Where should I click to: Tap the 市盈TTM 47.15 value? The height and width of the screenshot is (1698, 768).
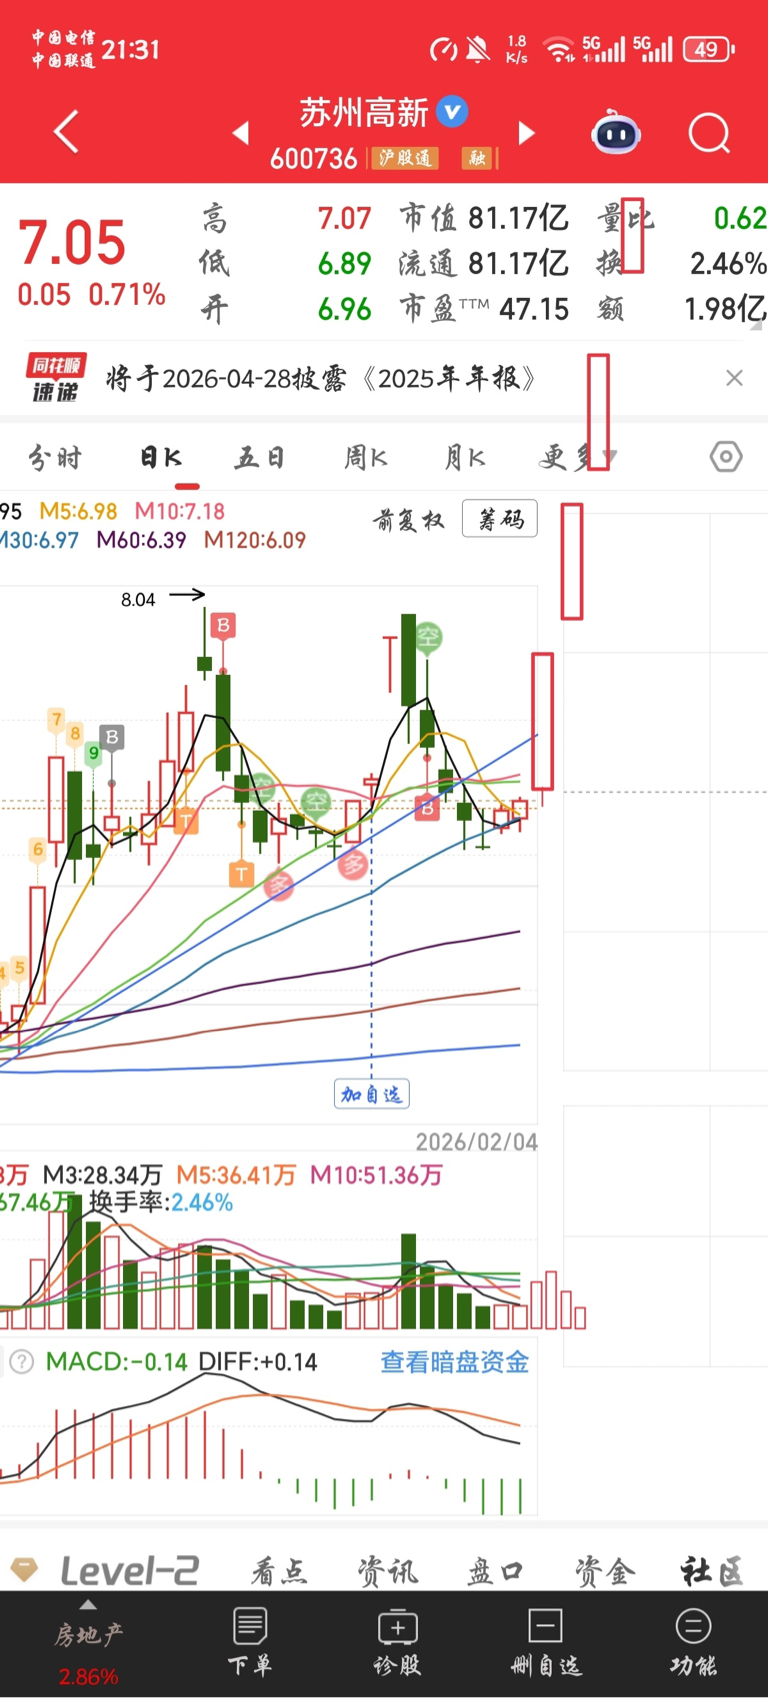pos(484,309)
